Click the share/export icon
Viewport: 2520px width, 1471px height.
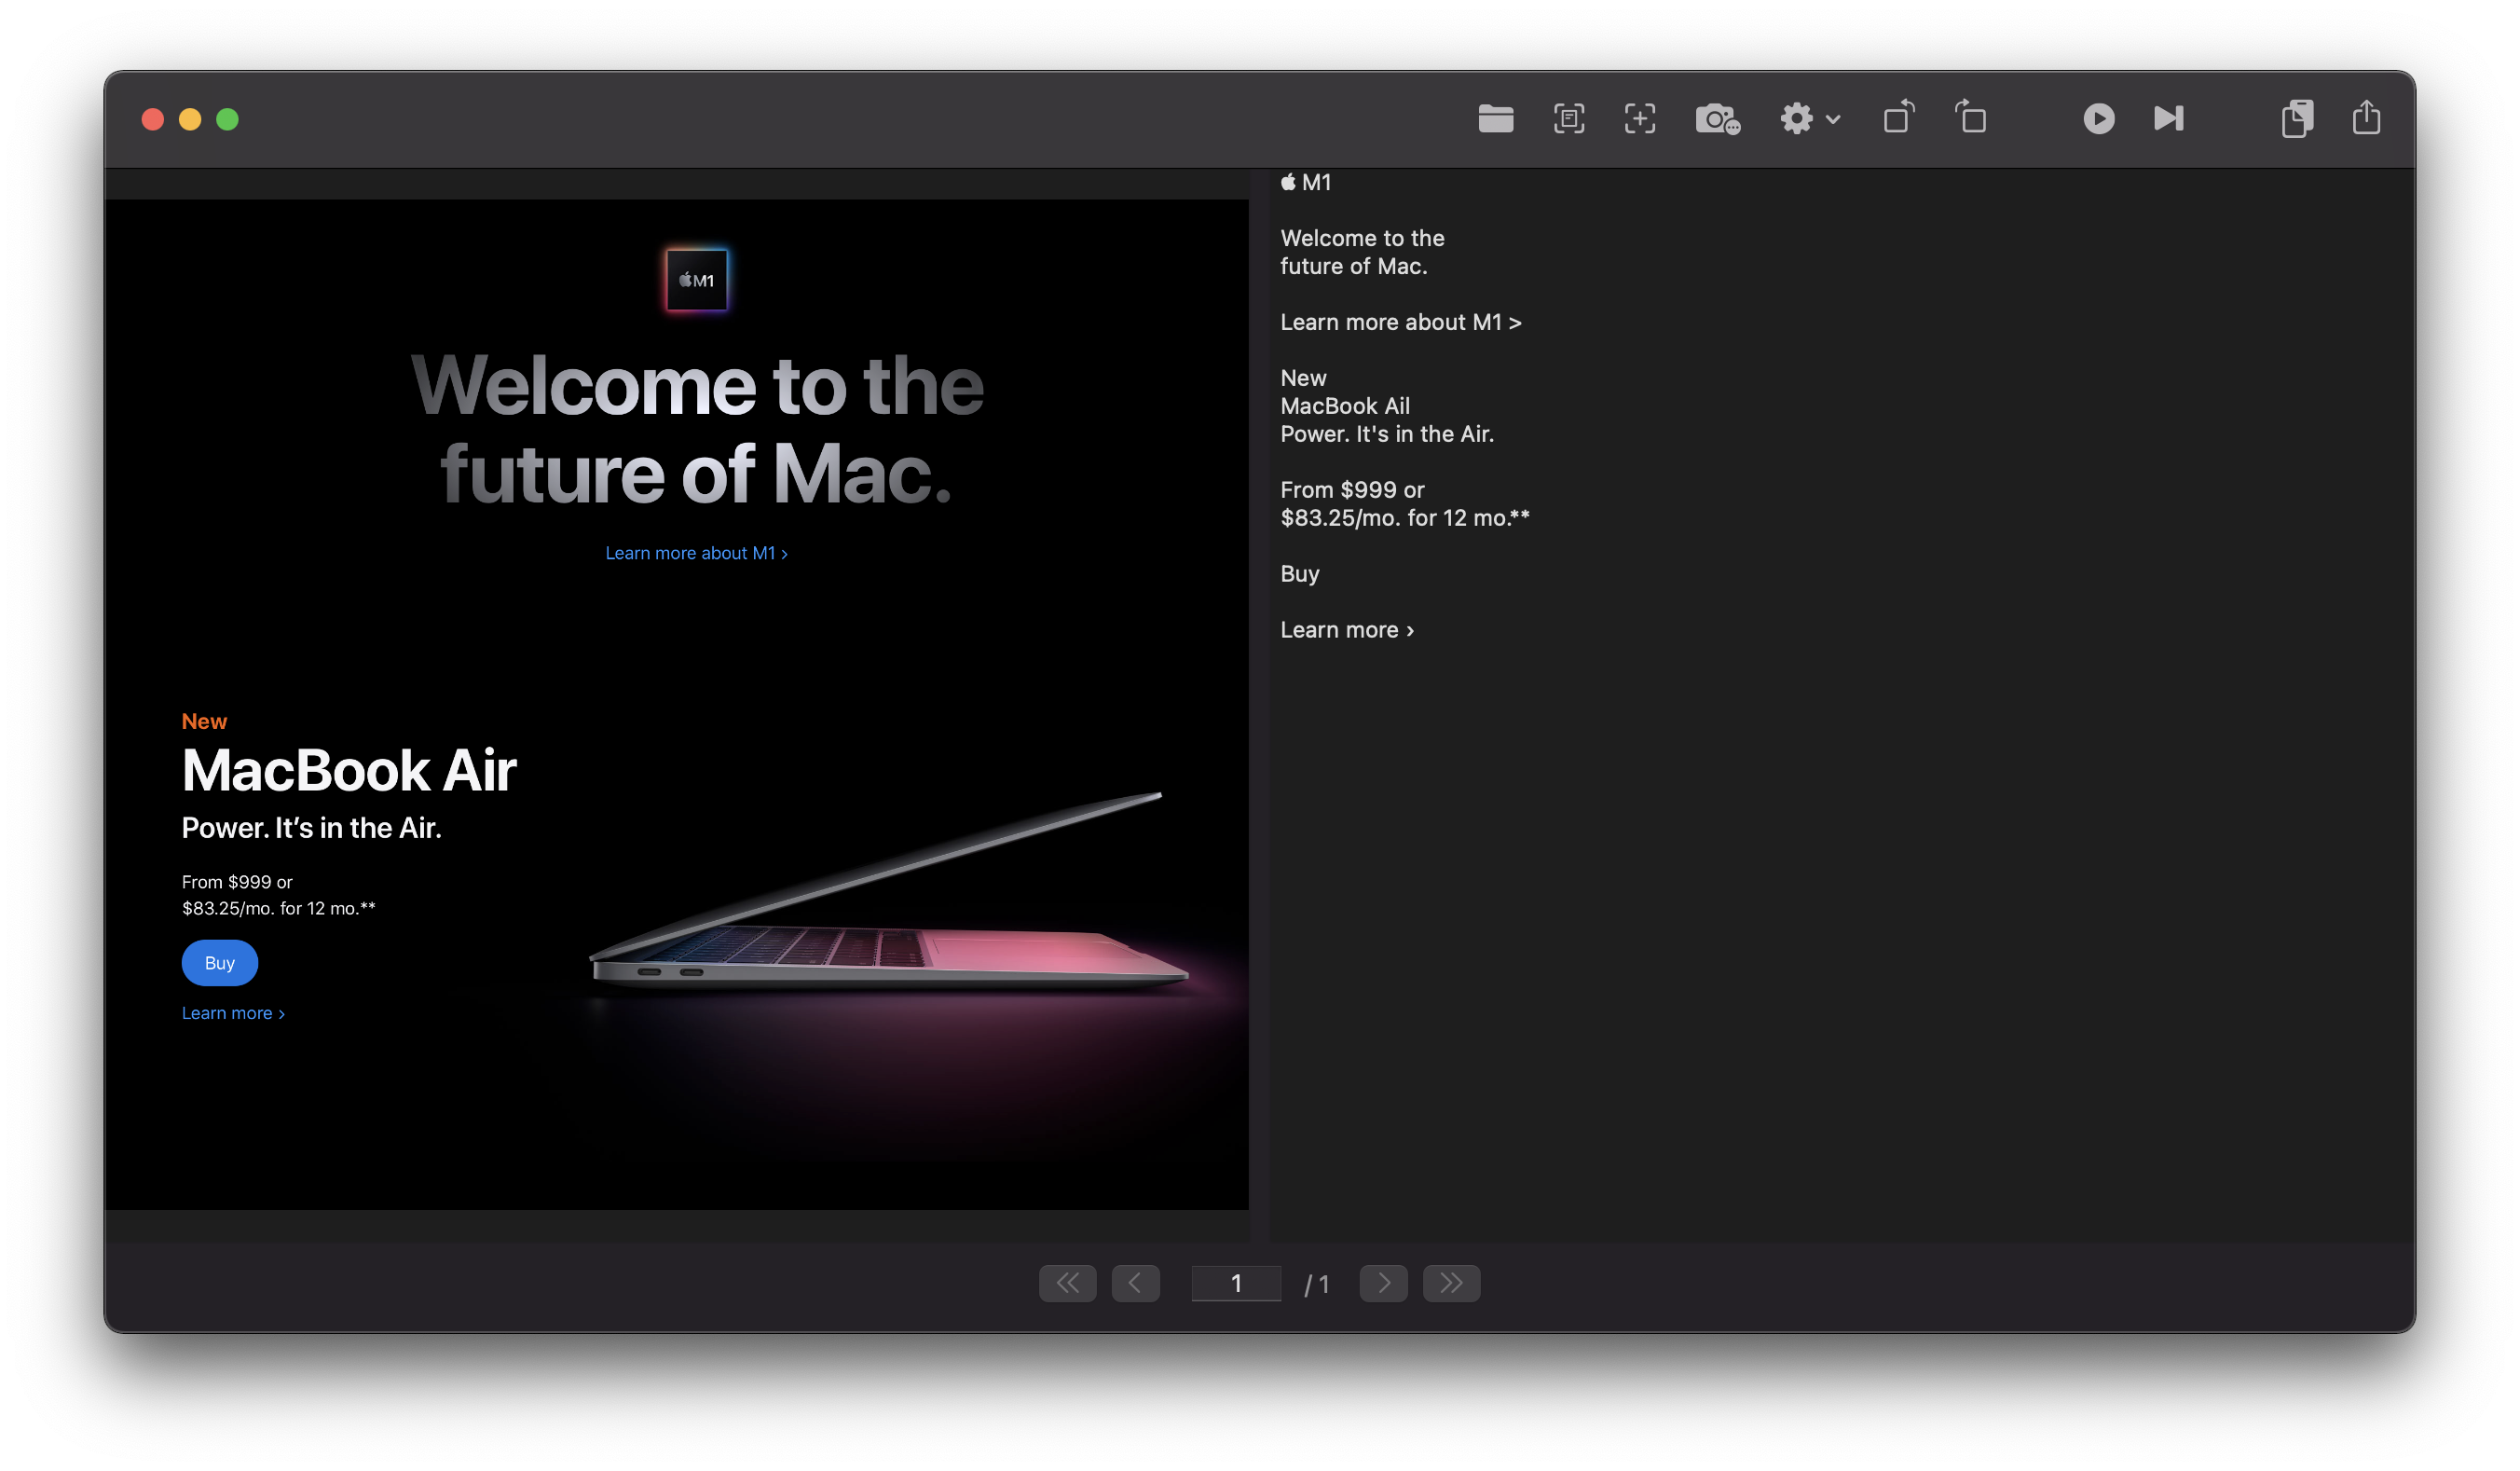pos(2368,117)
